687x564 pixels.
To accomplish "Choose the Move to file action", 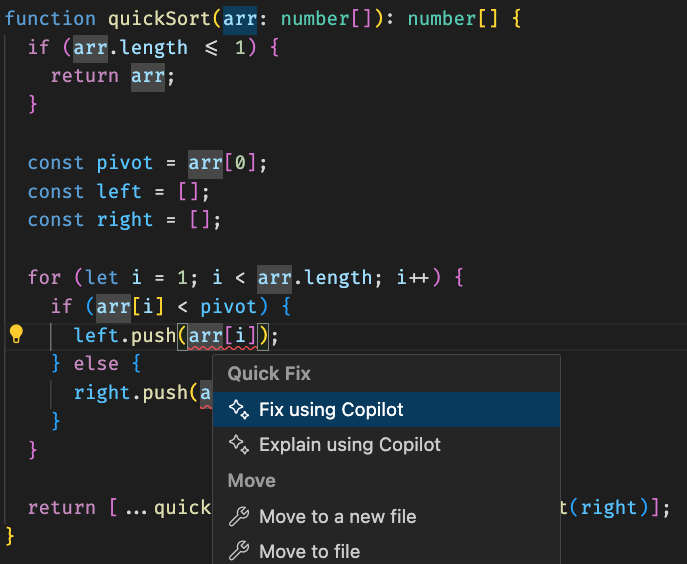I will (309, 551).
